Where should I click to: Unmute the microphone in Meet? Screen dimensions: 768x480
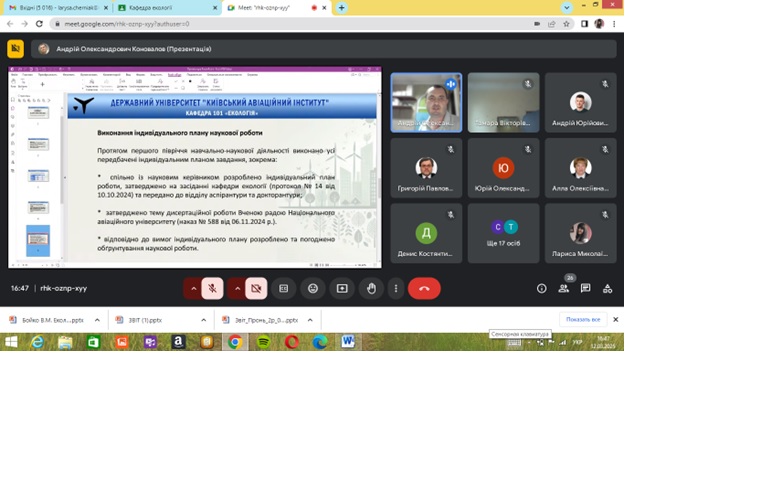[212, 288]
